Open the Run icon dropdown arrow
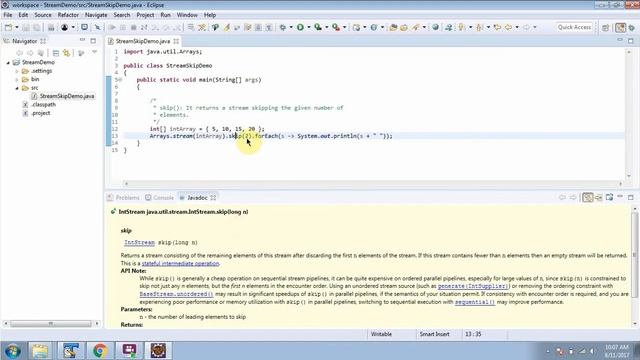The image size is (640, 360). [x=309, y=27]
